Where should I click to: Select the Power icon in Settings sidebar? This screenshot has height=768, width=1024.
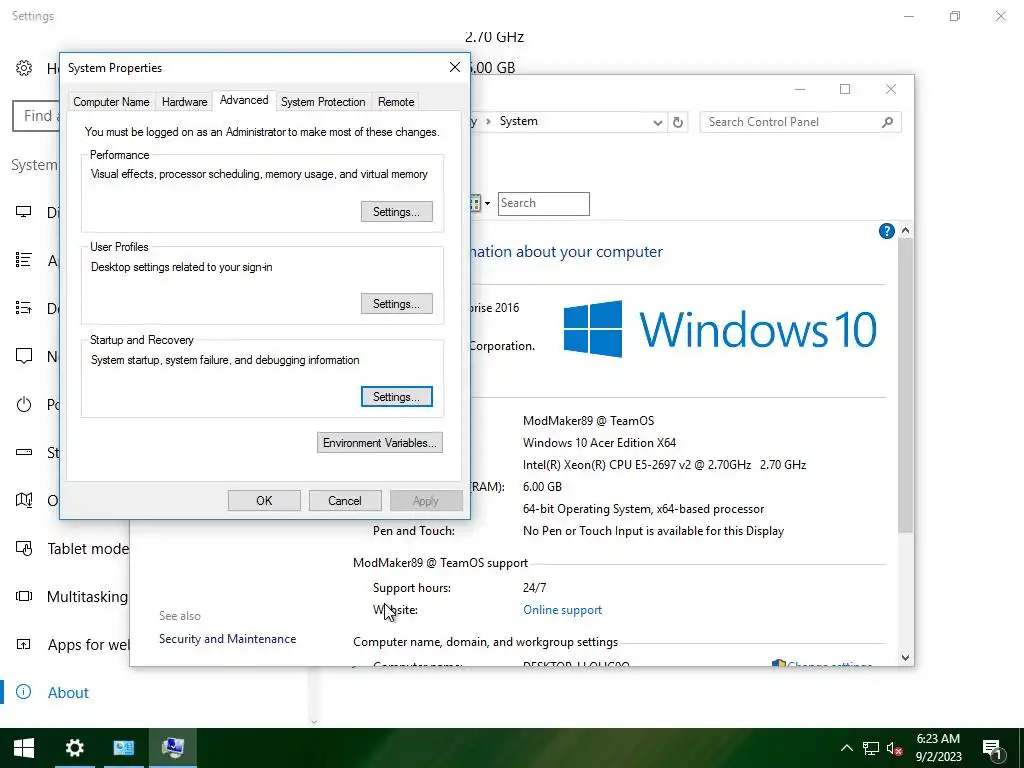pyautogui.click(x=24, y=404)
